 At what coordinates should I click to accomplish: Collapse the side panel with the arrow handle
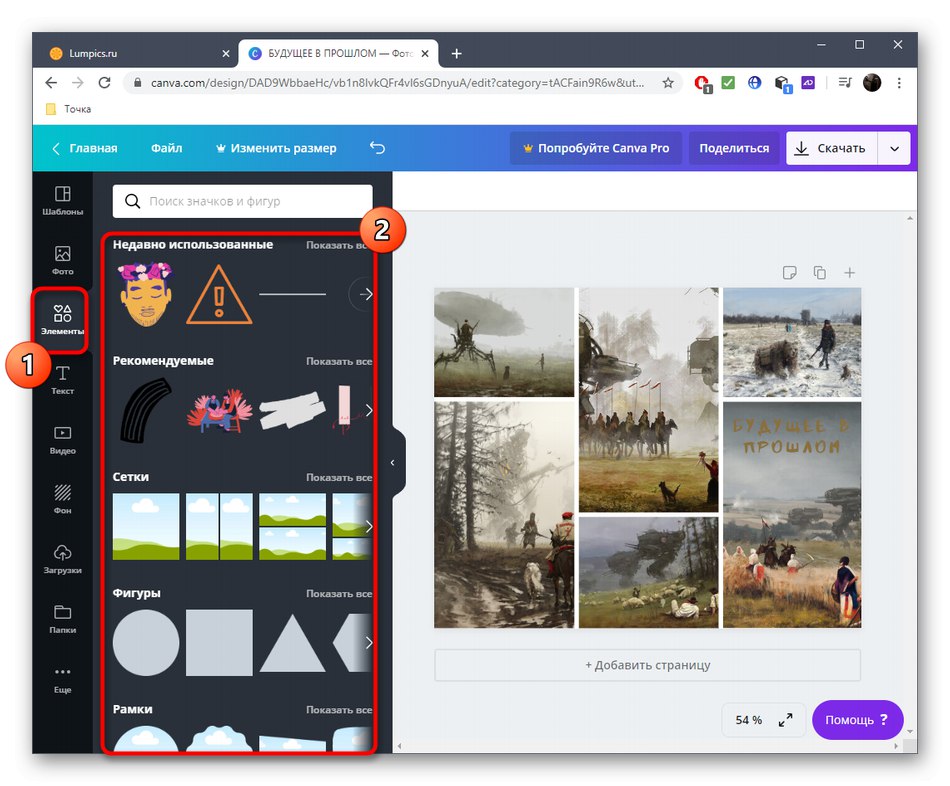tap(393, 463)
